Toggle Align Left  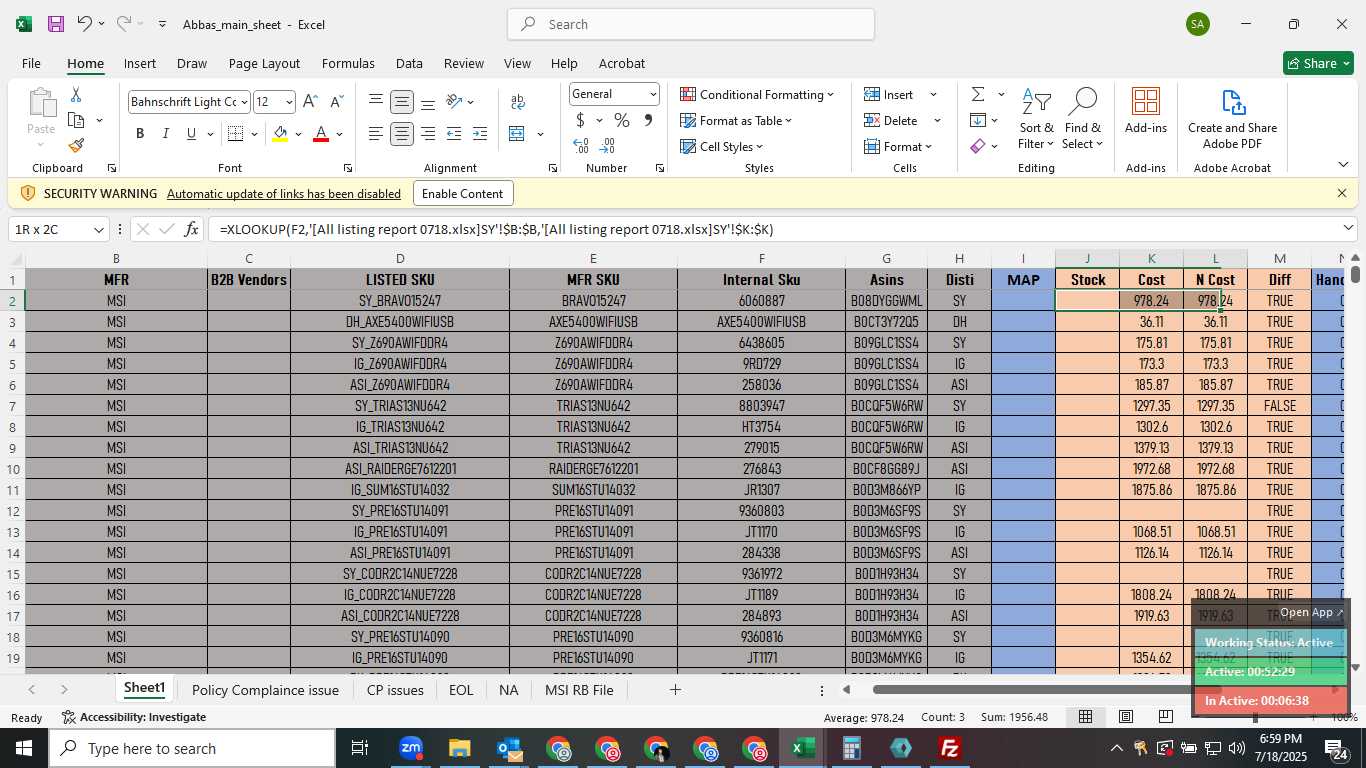376,134
